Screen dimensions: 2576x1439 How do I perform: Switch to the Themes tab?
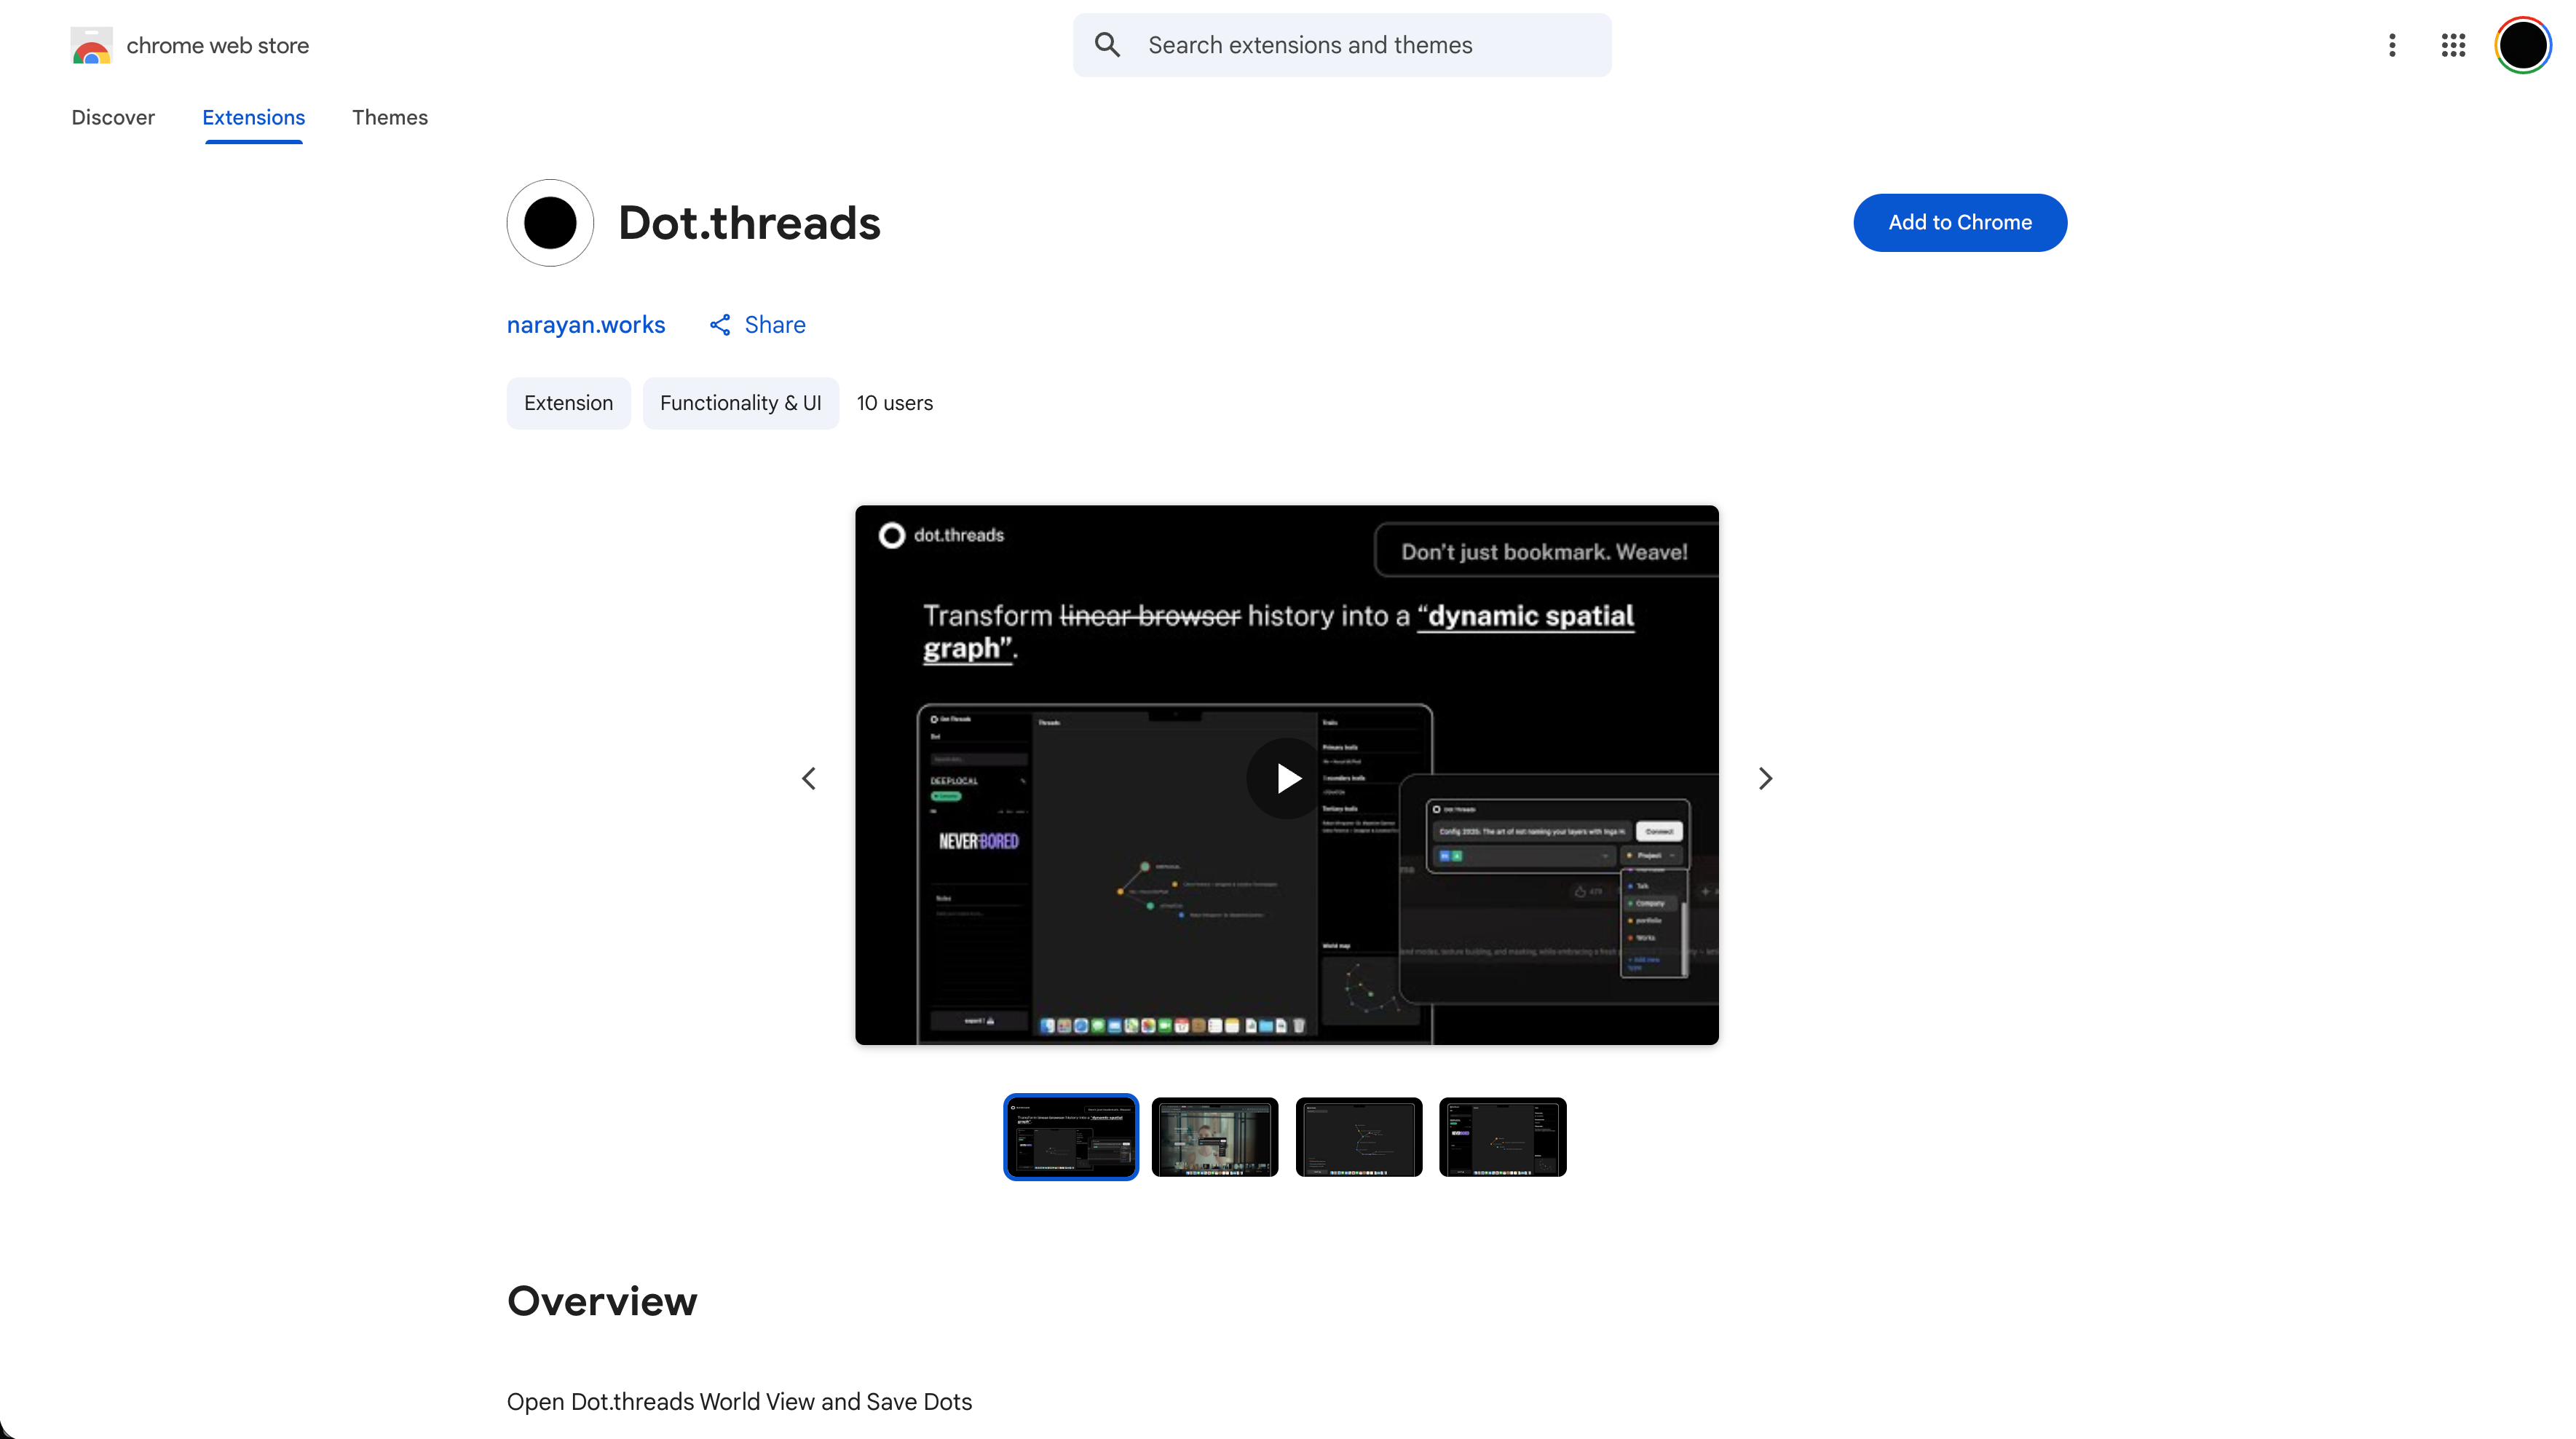coord(390,117)
